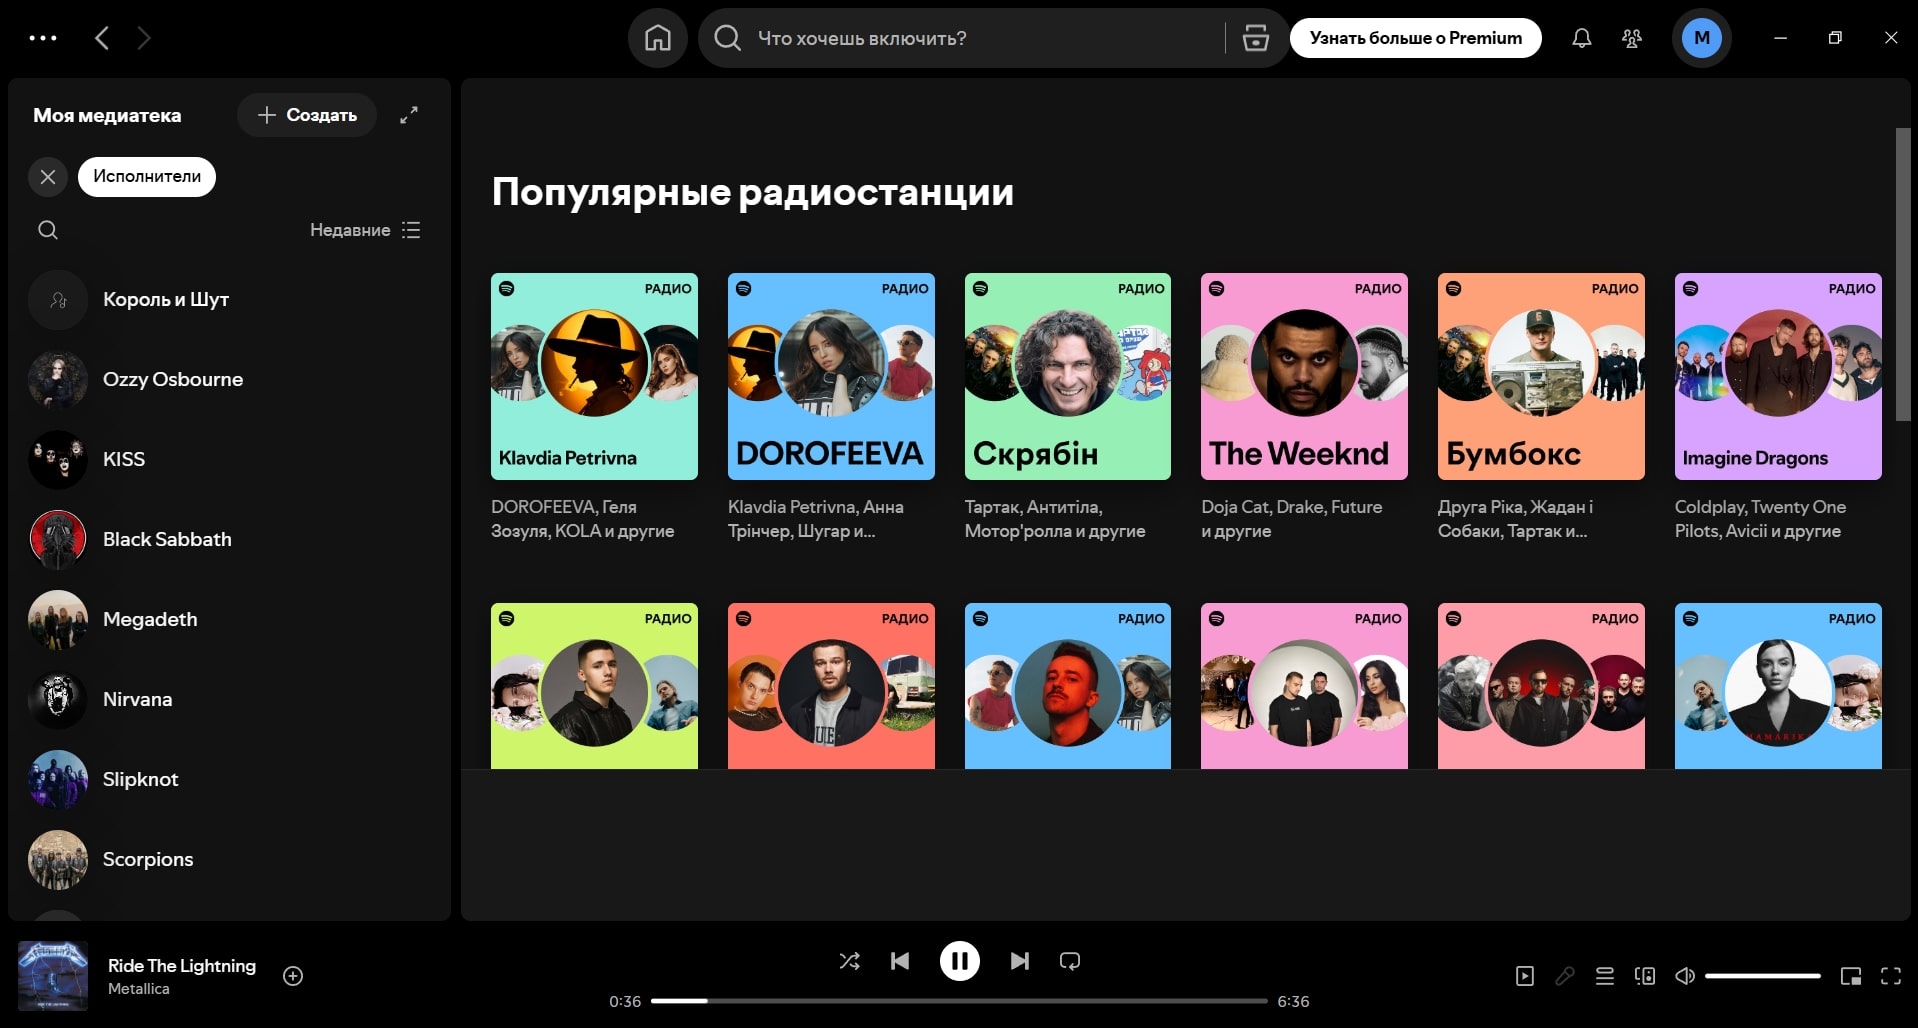Screen dimensions: 1918x1028
Task: Open the mini player
Action: click(x=1851, y=976)
